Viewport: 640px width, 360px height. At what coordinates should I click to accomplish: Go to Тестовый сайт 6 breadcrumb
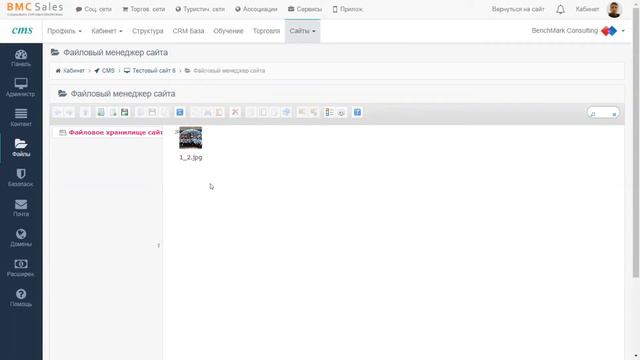[150, 71]
